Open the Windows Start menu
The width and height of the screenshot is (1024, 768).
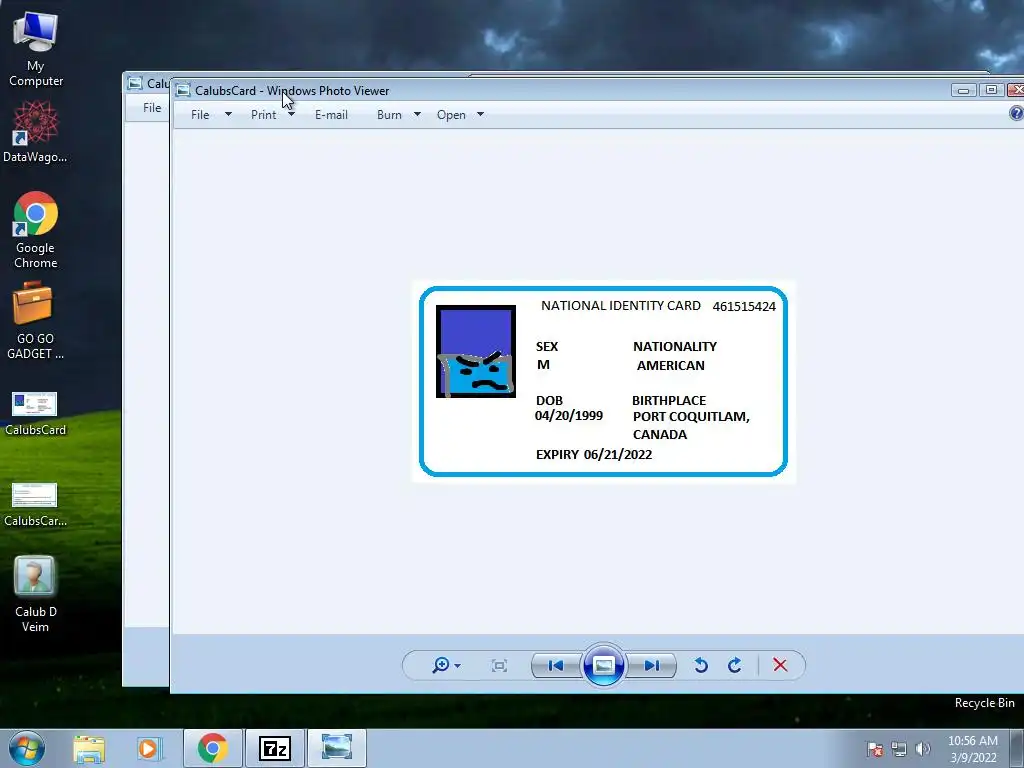[26, 748]
